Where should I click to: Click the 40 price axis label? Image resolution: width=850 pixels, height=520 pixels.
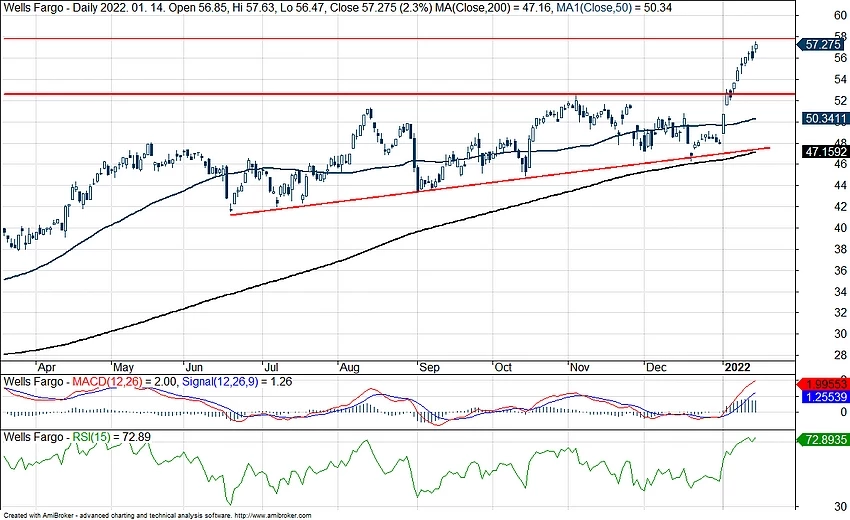coord(840,228)
